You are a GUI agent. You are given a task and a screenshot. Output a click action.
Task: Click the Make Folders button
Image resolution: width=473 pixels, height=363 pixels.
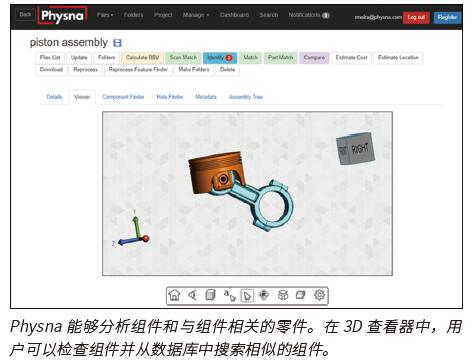[x=194, y=70]
